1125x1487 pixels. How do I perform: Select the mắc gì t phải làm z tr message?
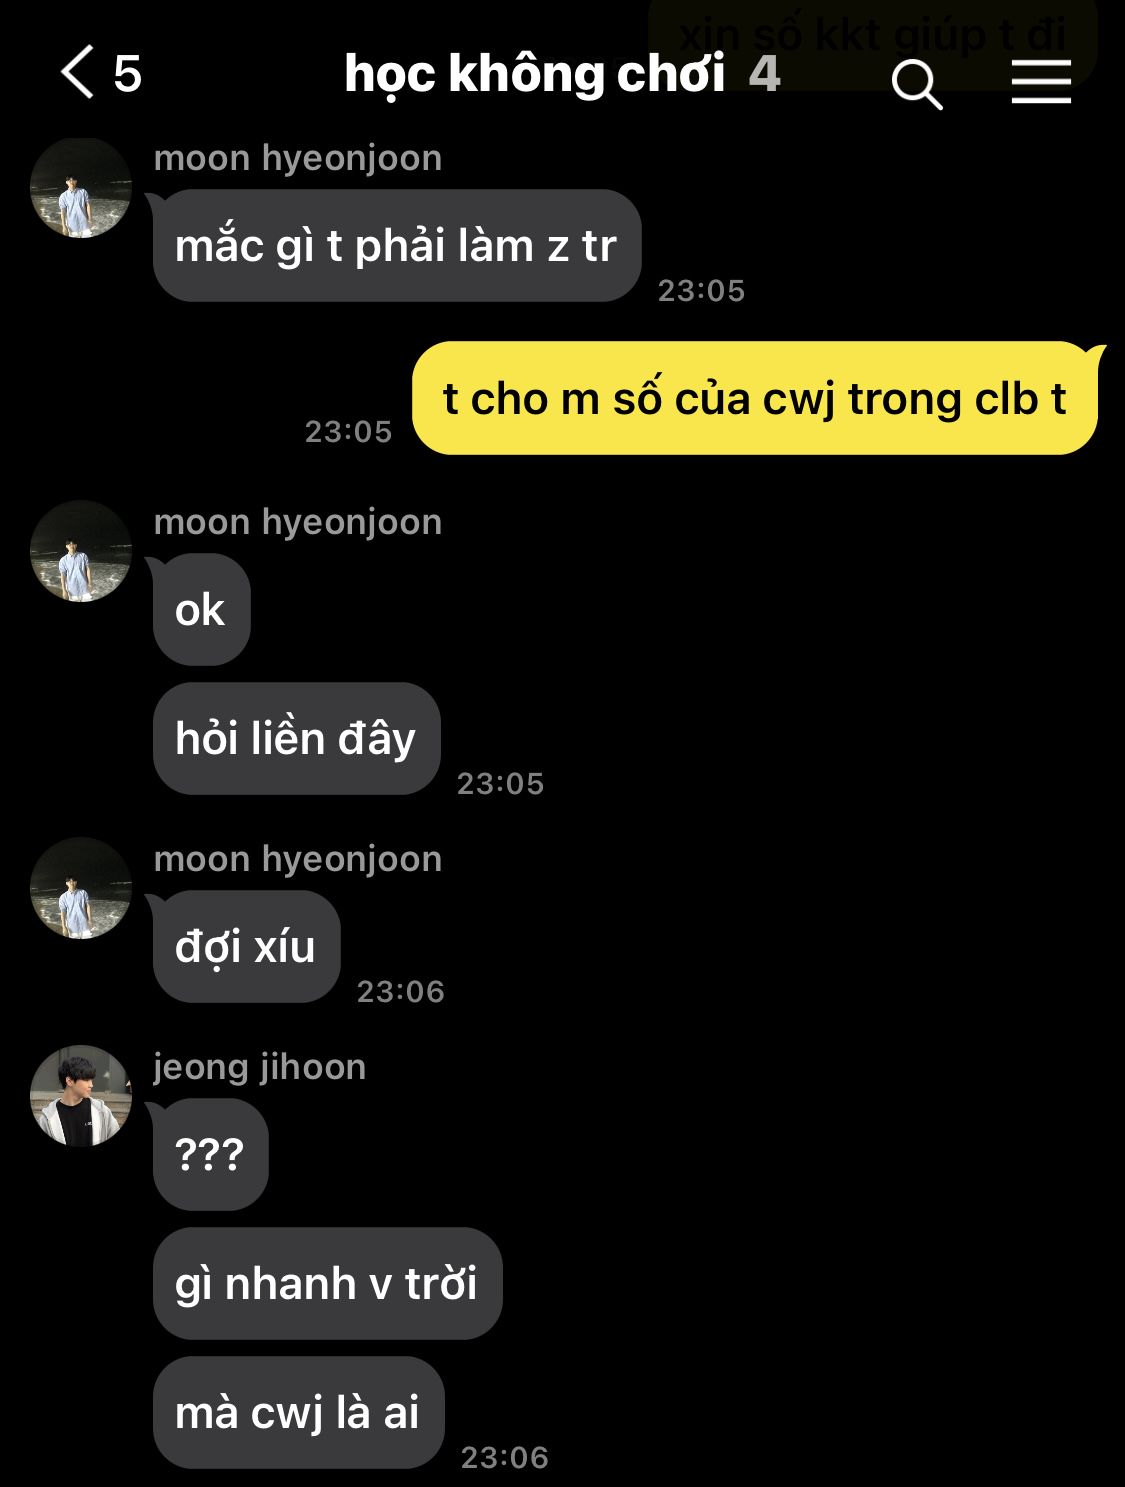pos(397,246)
